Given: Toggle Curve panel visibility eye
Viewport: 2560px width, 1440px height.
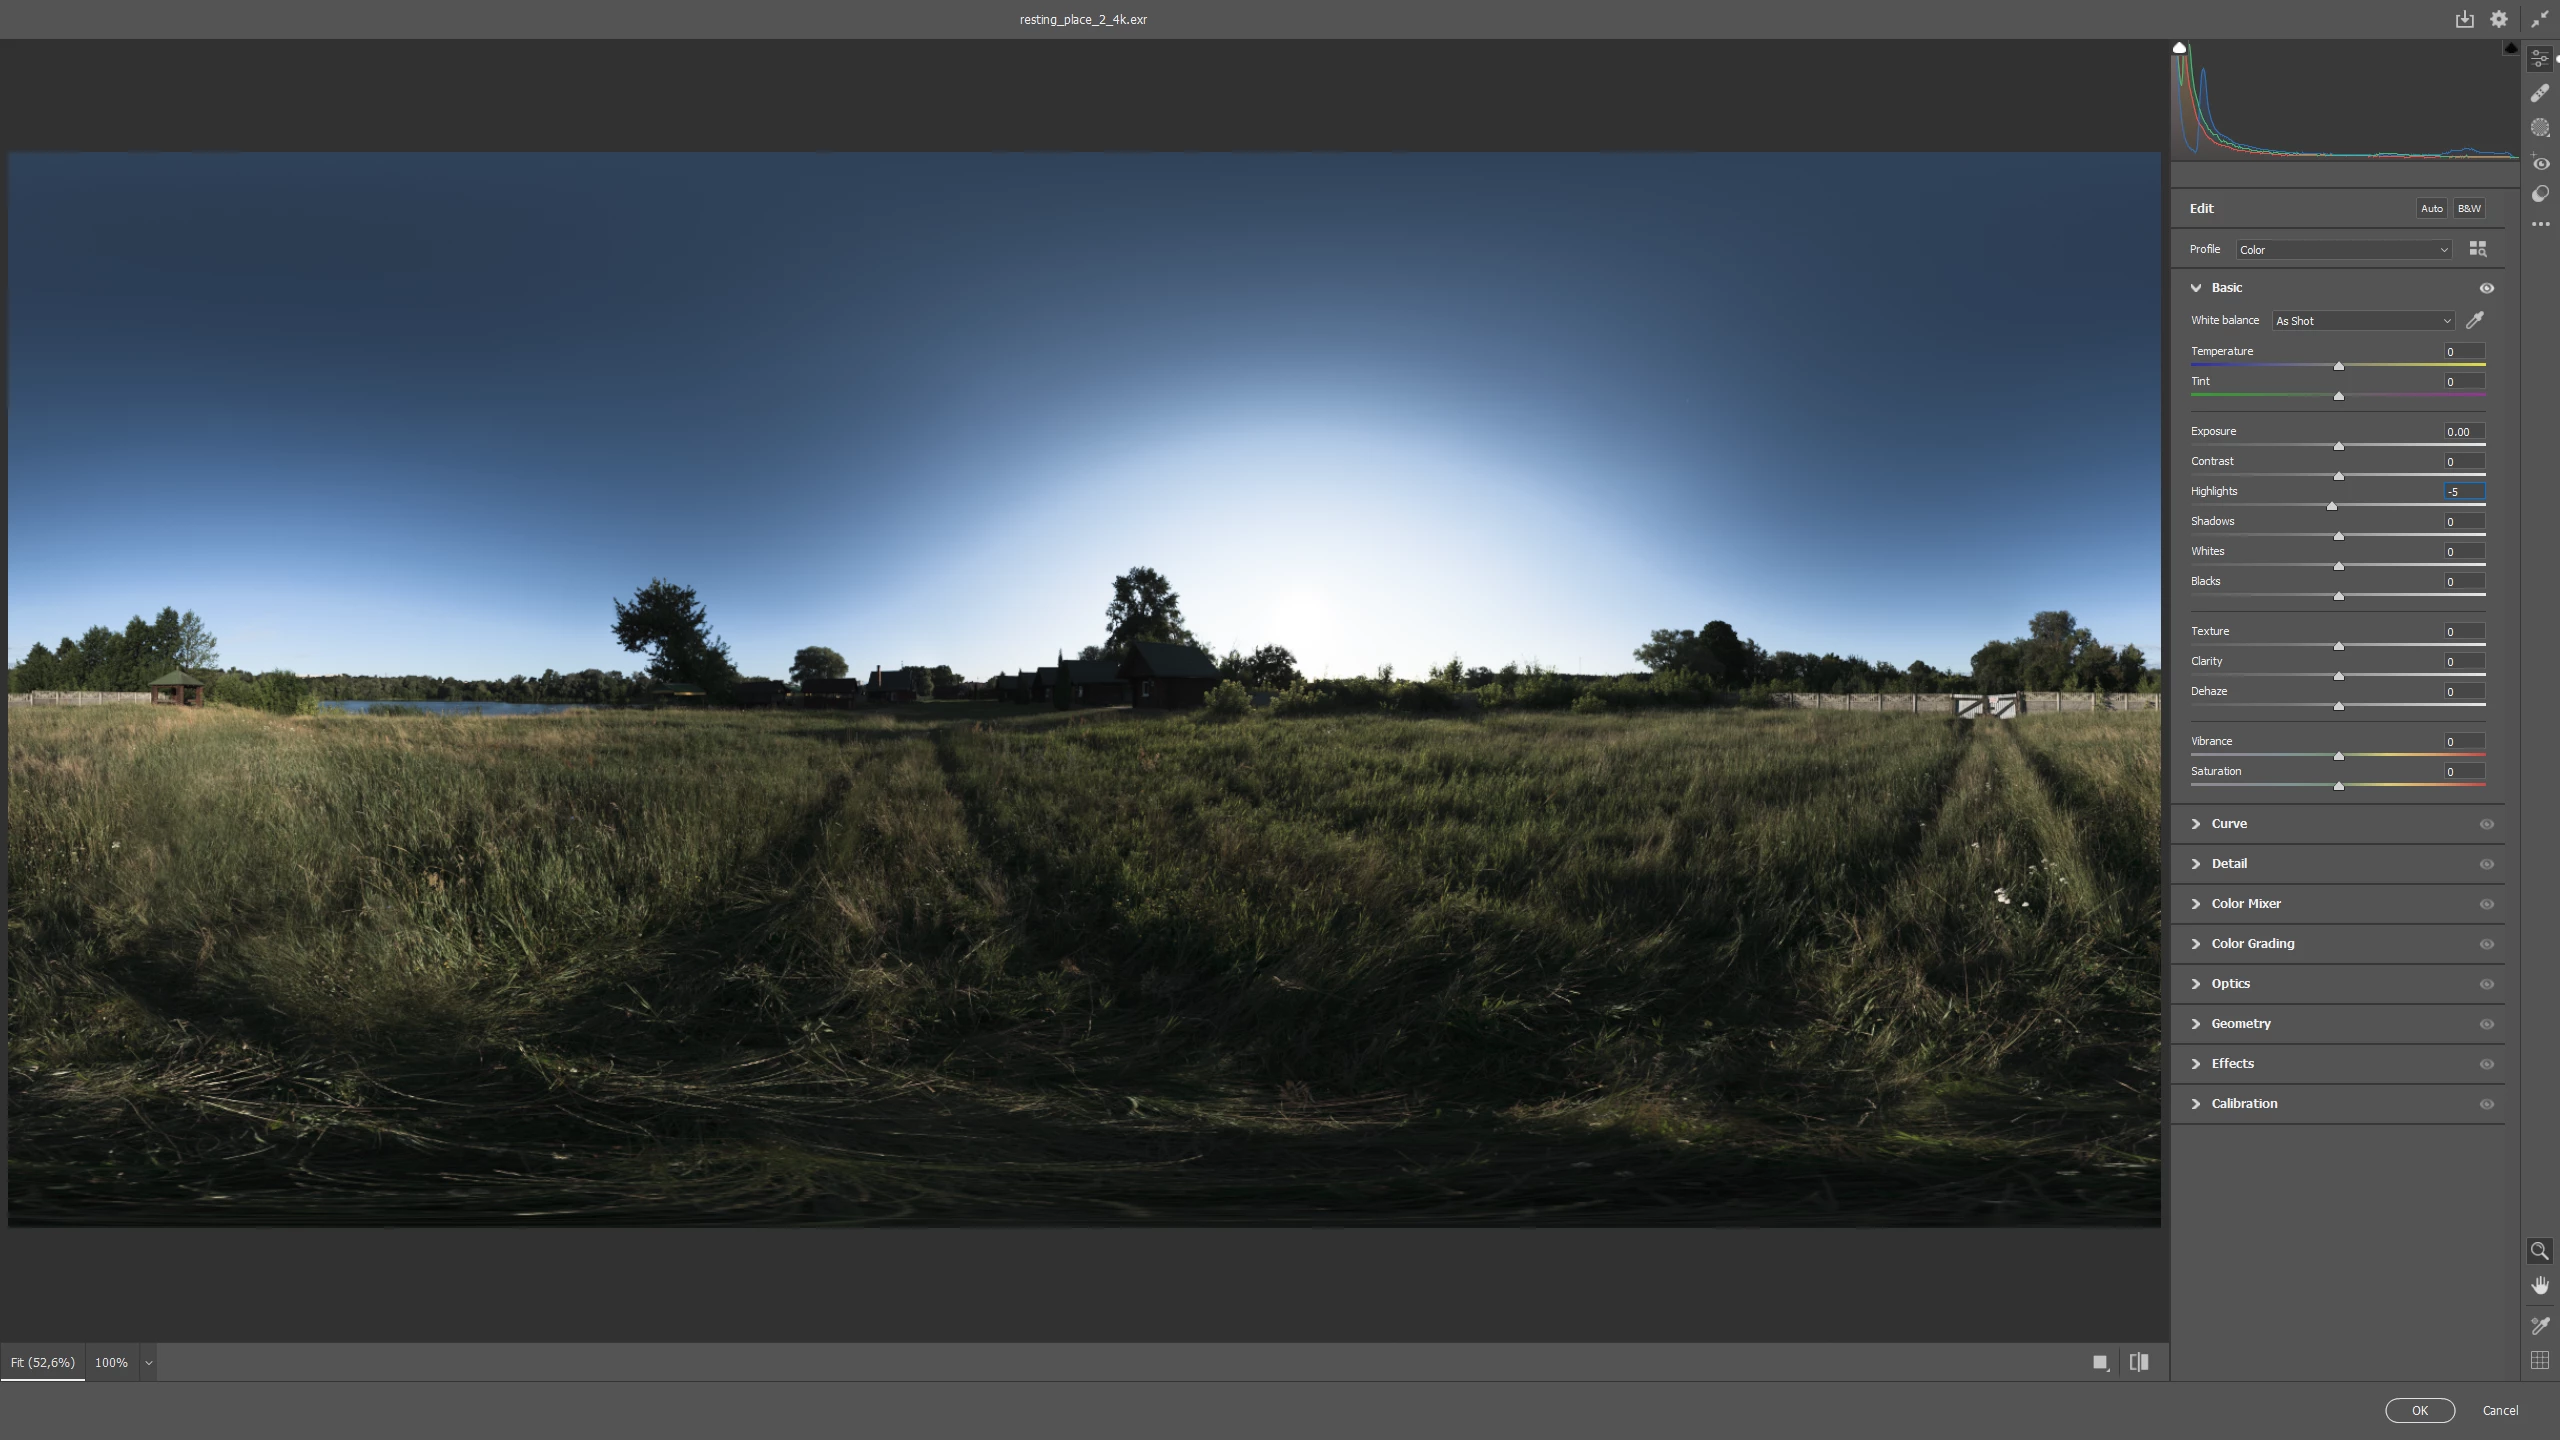Looking at the screenshot, I should pyautogui.click(x=2487, y=824).
